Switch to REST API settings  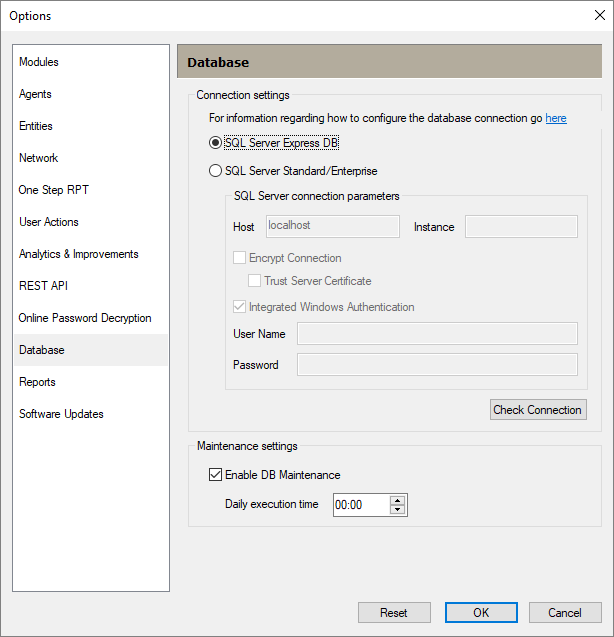point(42,286)
